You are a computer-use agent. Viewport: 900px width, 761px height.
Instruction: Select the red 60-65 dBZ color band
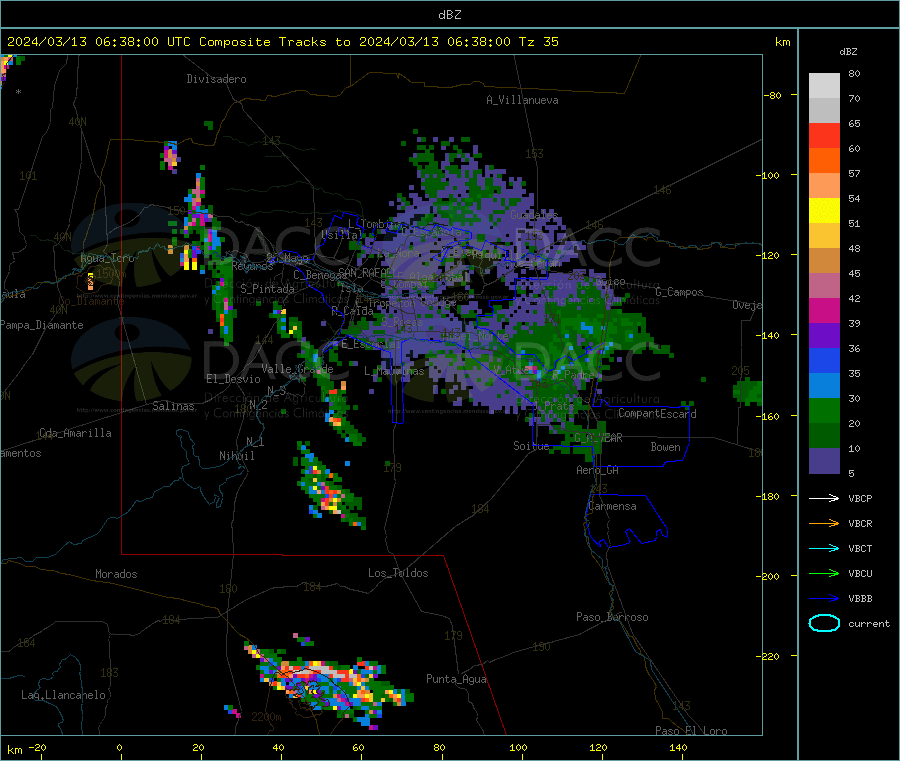click(824, 135)
